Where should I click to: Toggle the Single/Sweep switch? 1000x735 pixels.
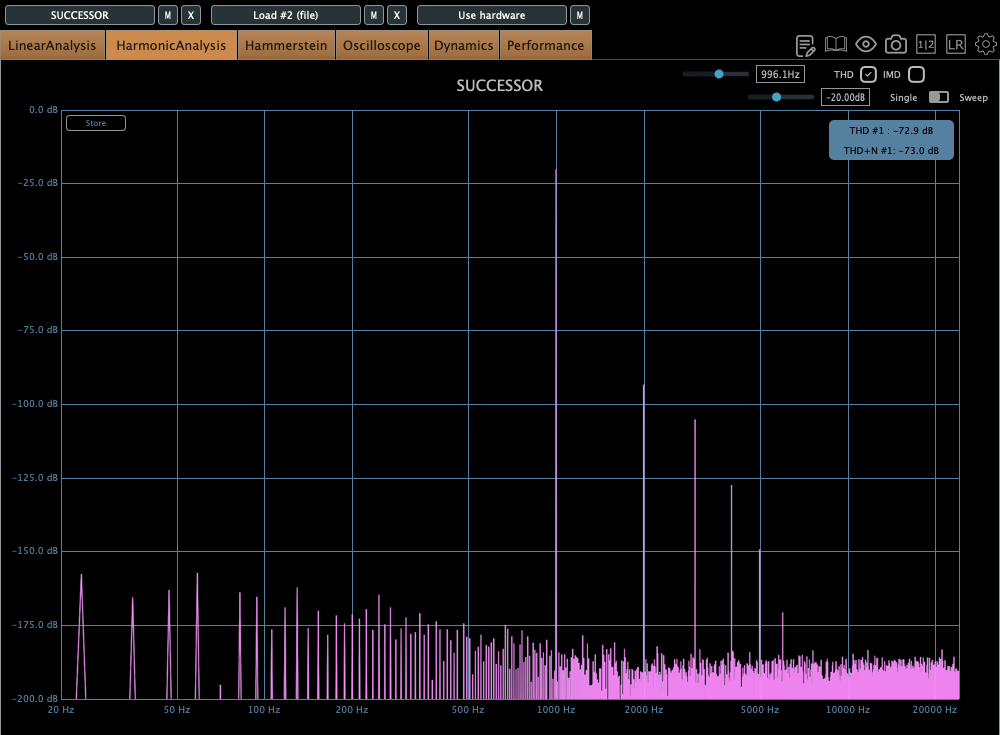[939, 97]
